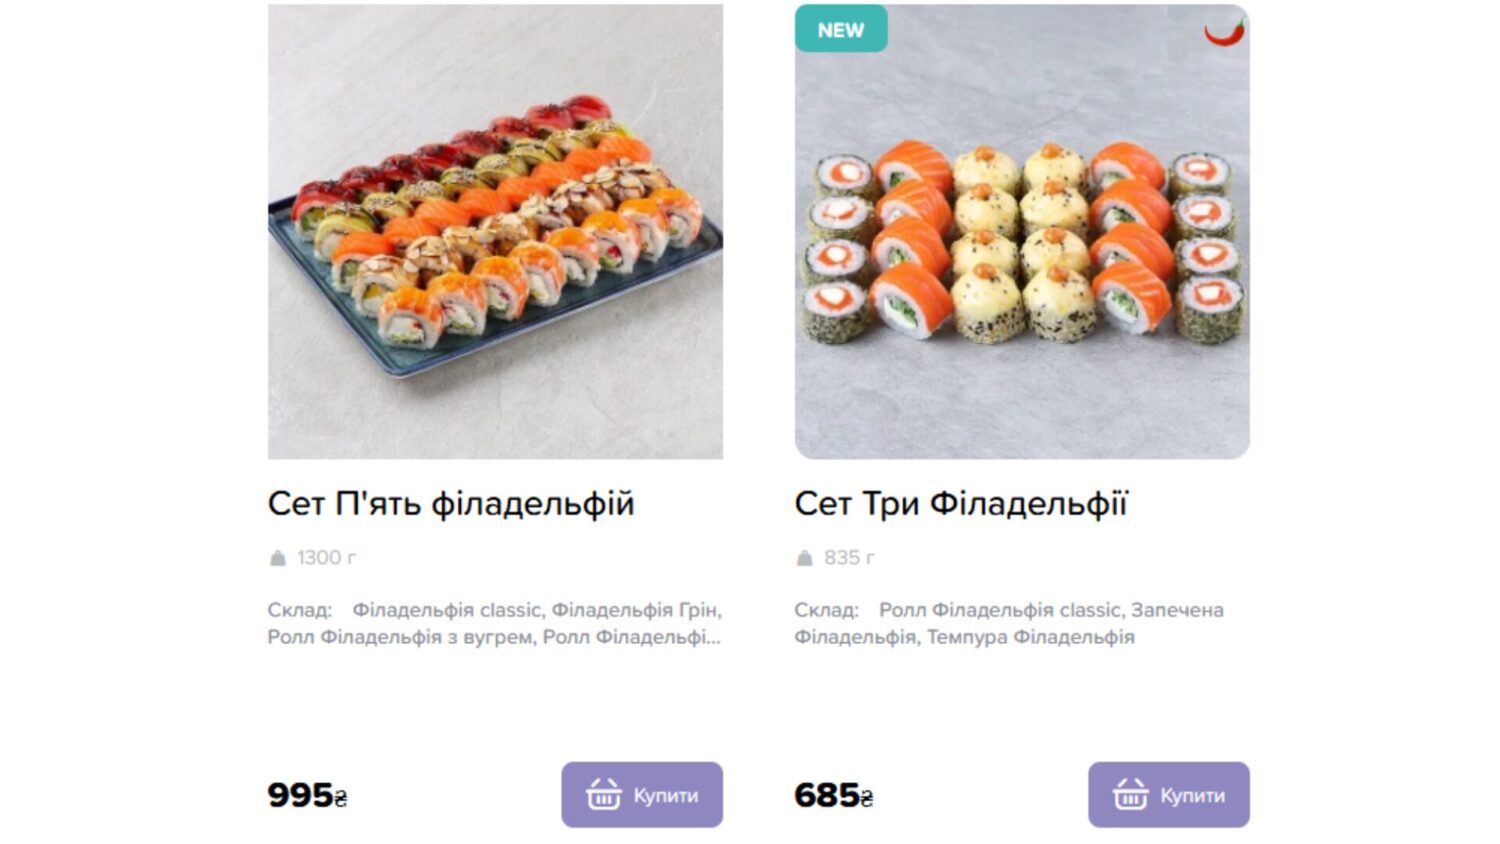Screen dimensions: 1500x844
Task: Click the 1300 г weight label
Action: [327, 558]
